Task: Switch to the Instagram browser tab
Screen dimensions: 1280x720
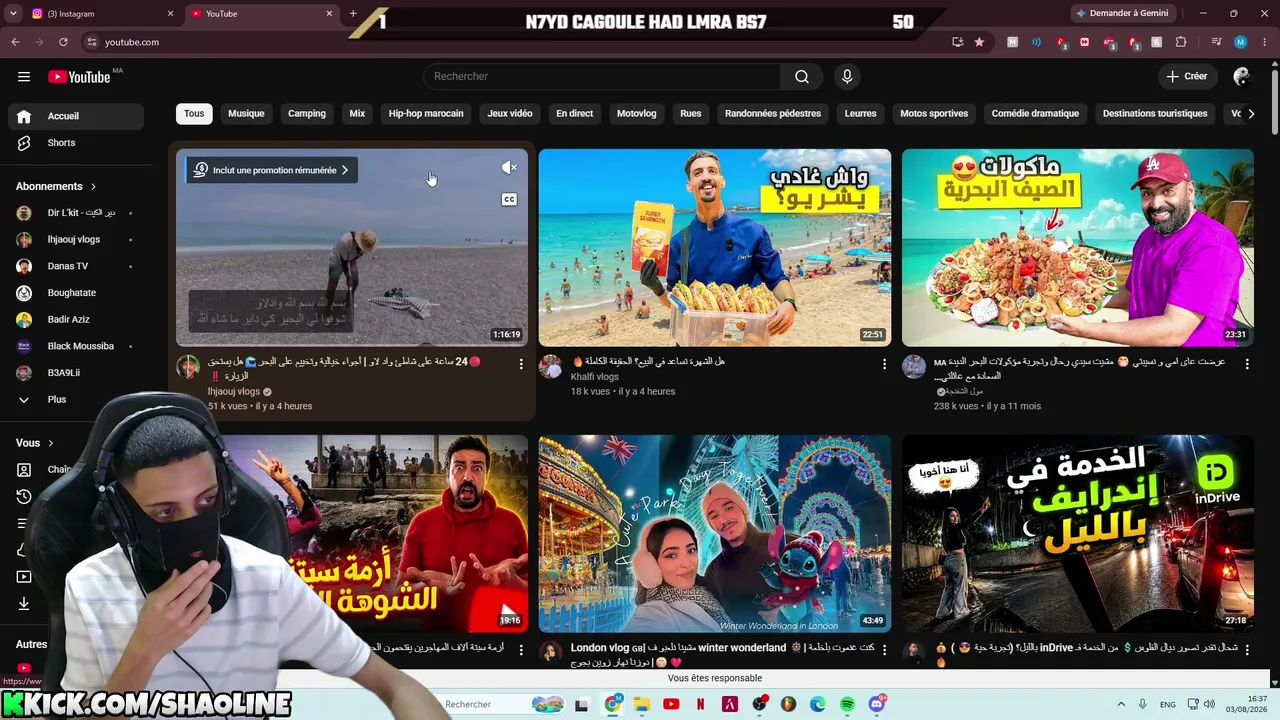Action: pos(102,14)
